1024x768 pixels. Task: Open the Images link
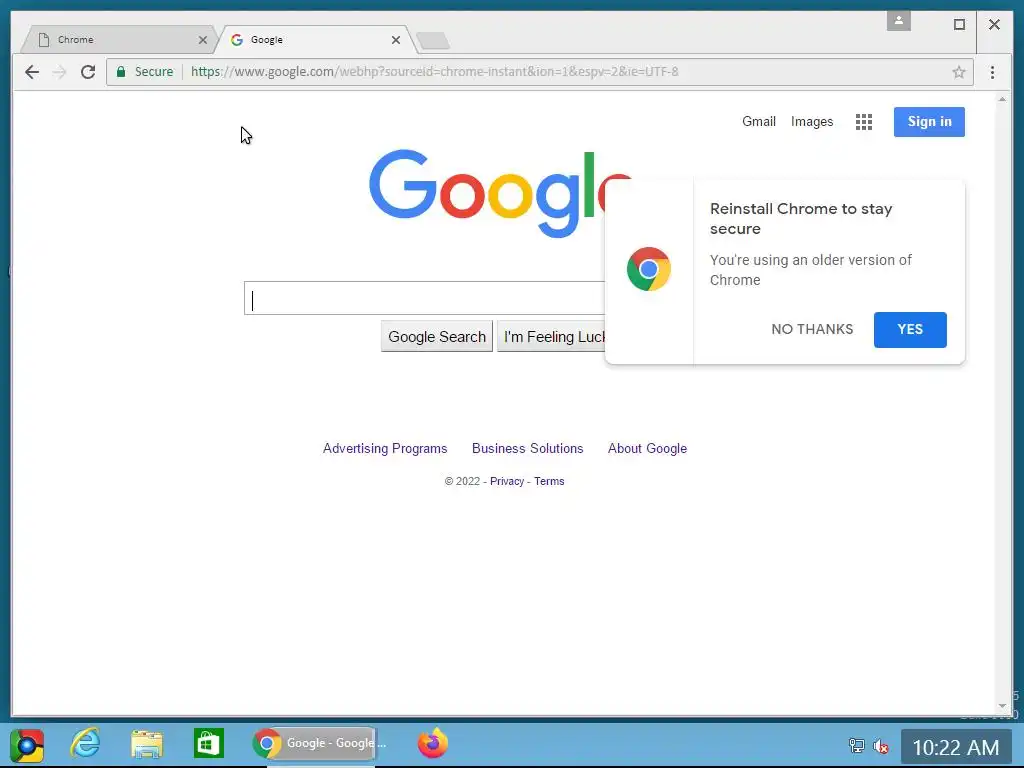click(812, 121)
